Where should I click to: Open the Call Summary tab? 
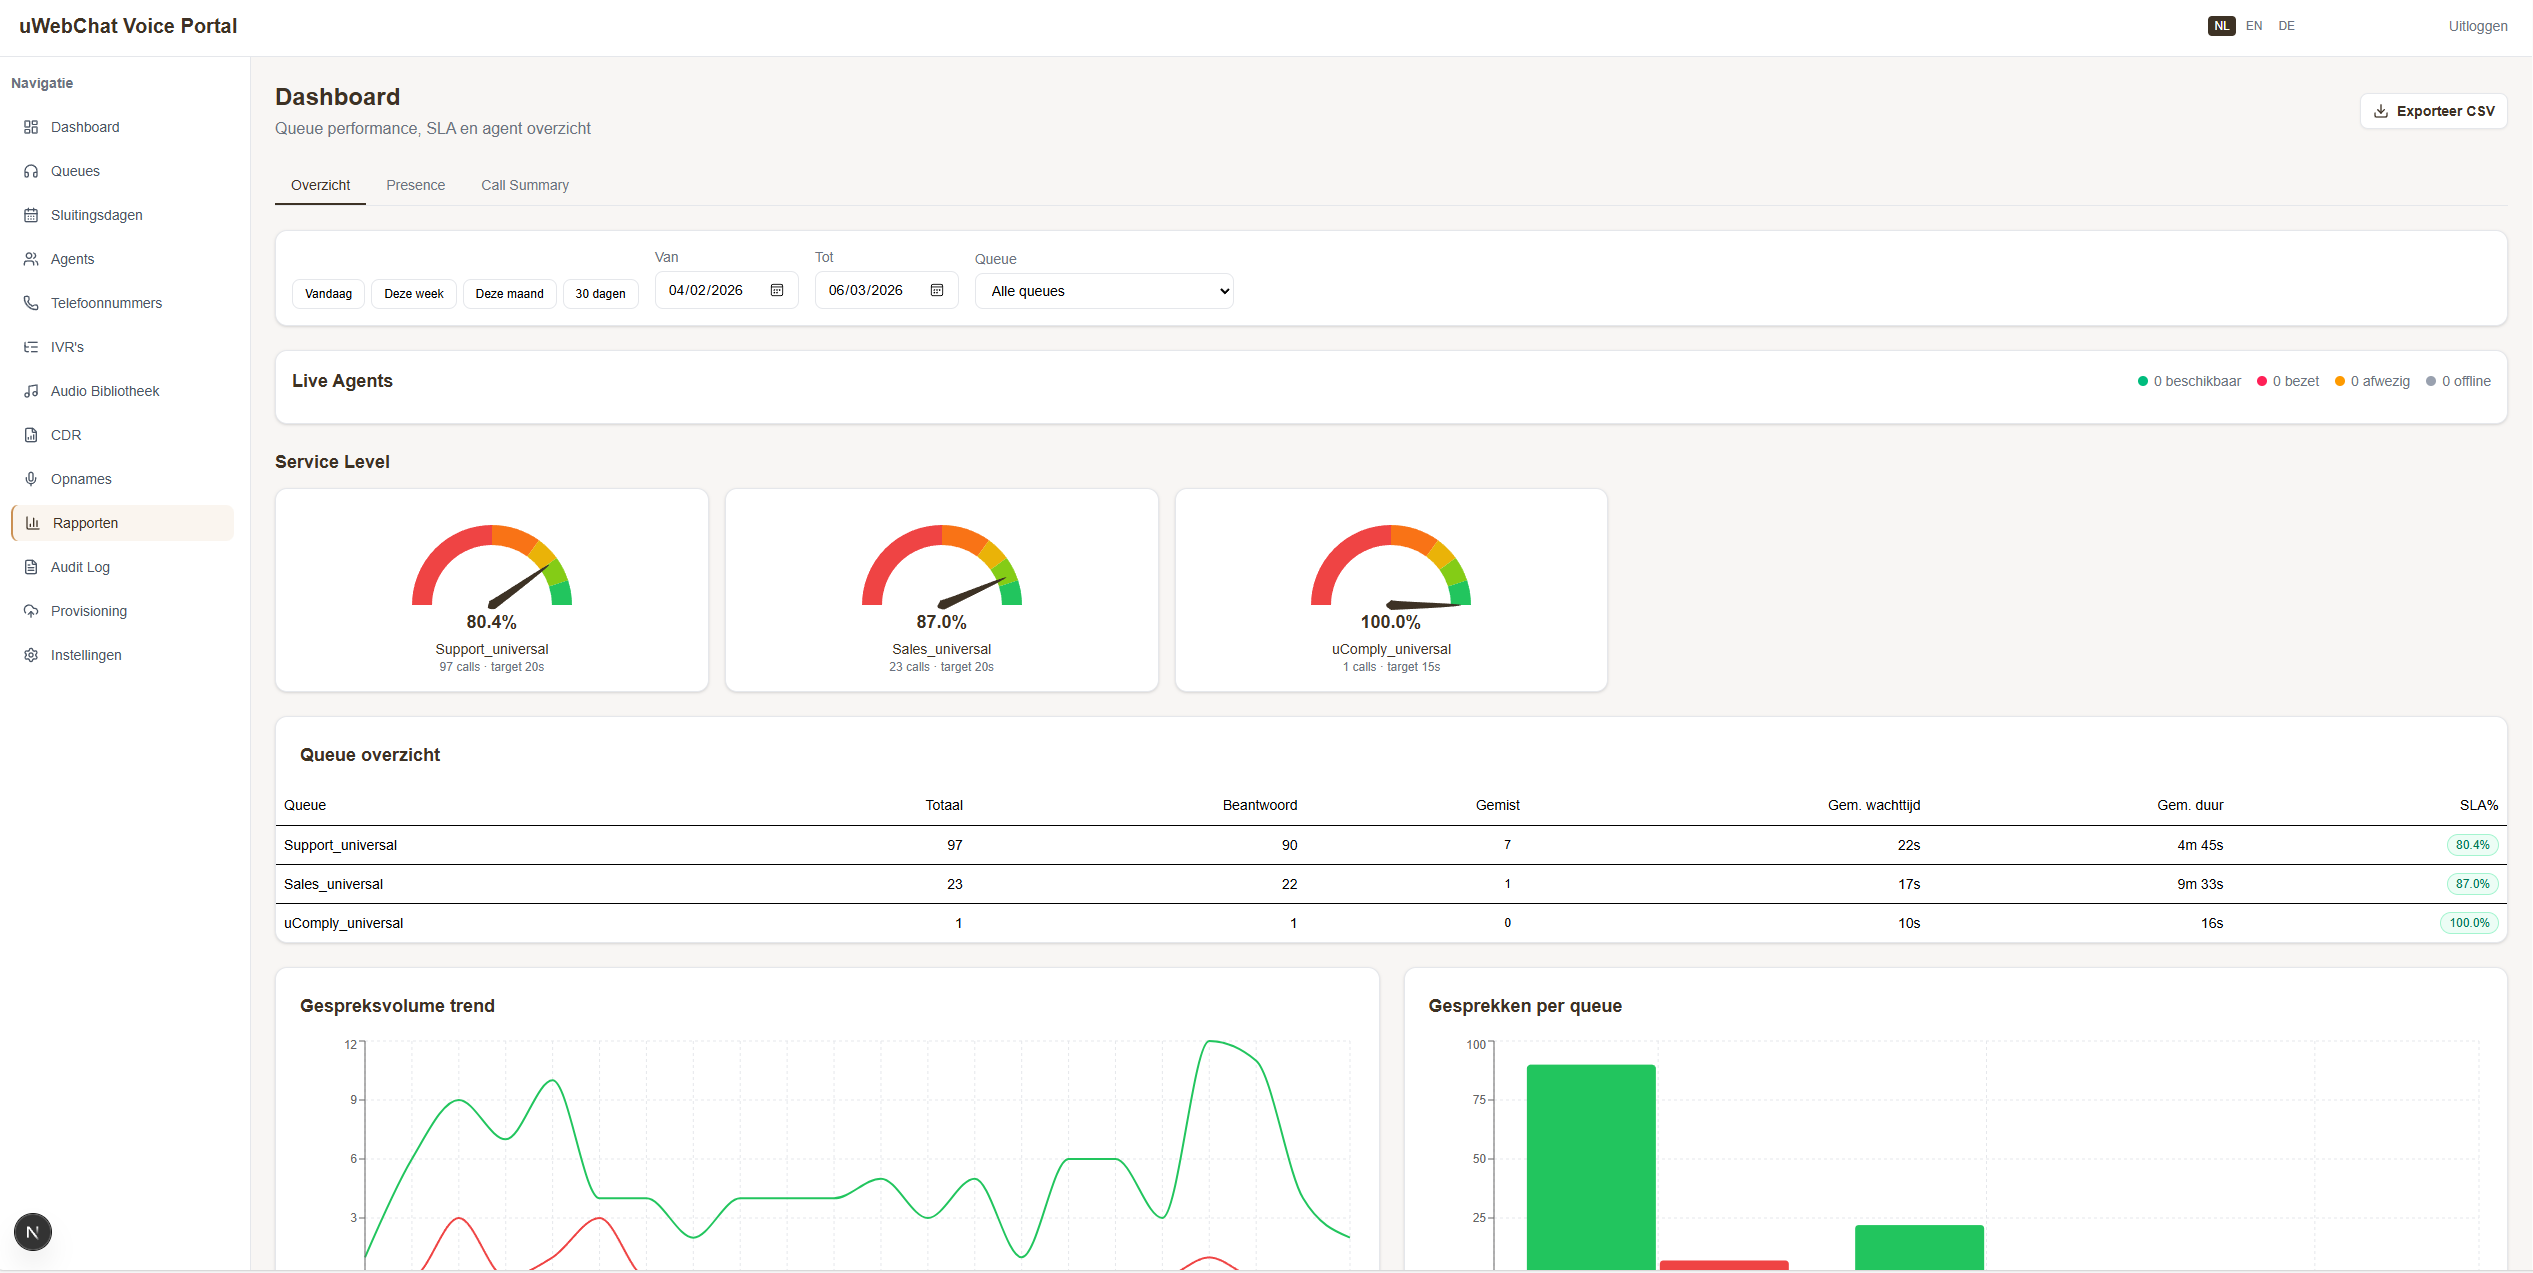pos(524,185)
